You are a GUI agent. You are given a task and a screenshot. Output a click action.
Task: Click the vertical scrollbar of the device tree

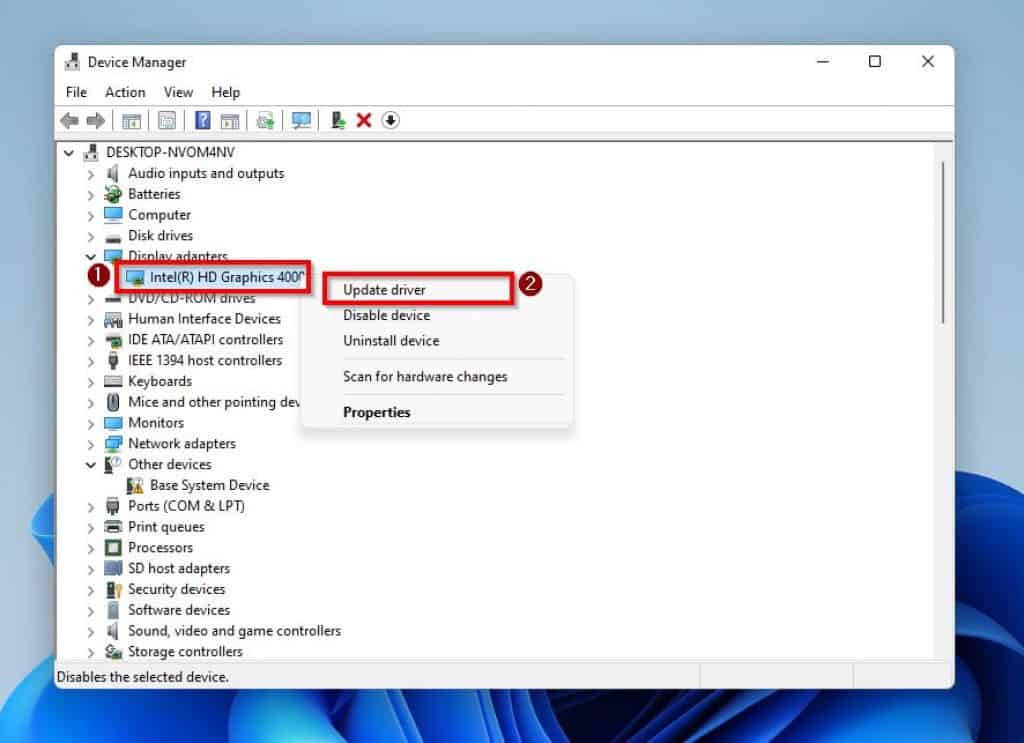[x=943, y=242]
